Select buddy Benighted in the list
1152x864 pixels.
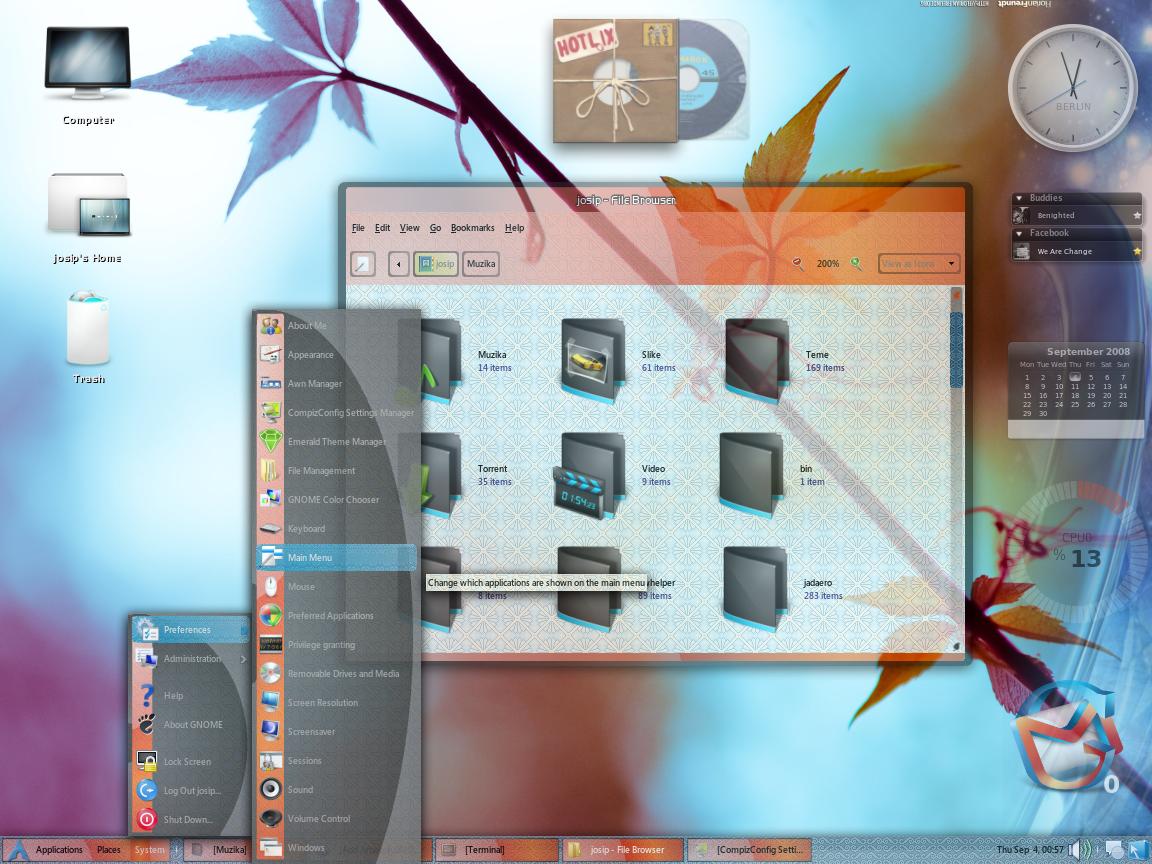click(1076, 215)
